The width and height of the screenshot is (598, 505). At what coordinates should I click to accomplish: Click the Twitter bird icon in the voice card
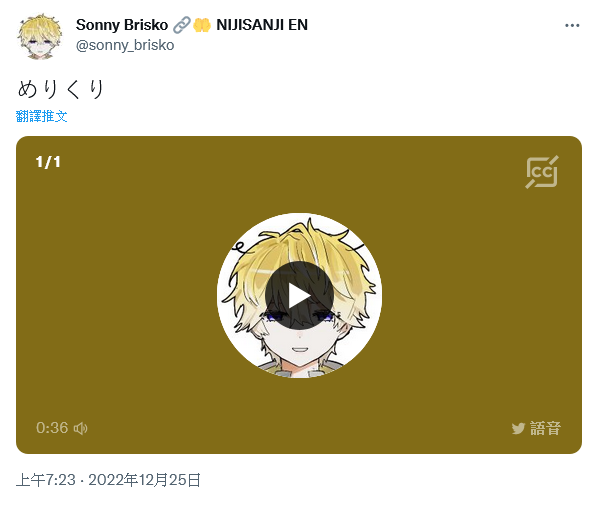tap(518, 428)
